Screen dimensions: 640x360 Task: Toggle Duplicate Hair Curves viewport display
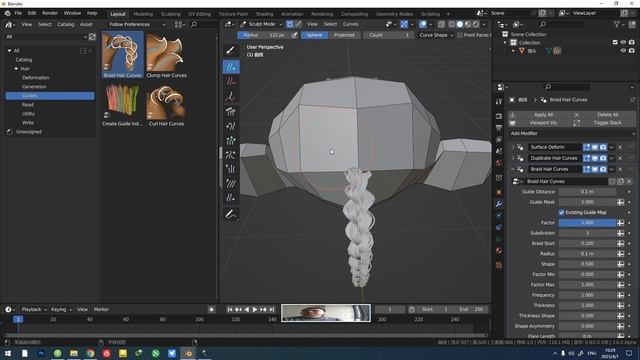click(x=595, y=158)
